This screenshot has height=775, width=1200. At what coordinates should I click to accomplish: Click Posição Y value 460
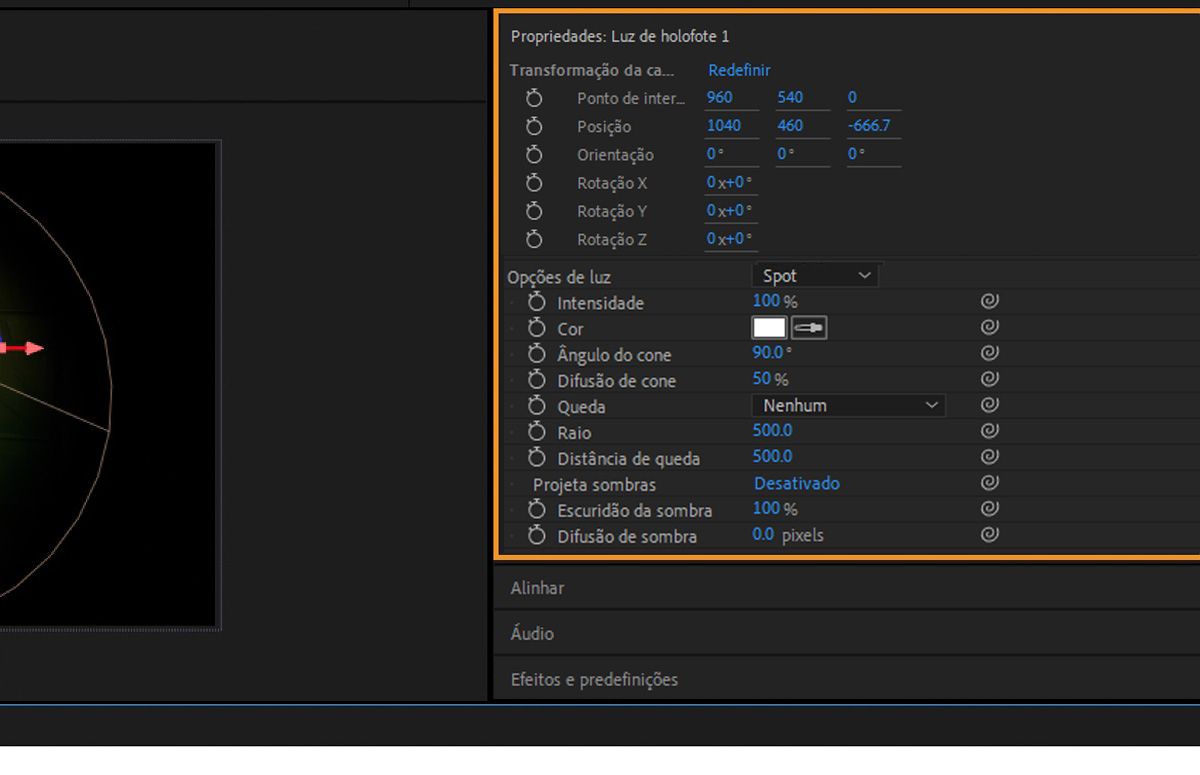tap(790, 125)
